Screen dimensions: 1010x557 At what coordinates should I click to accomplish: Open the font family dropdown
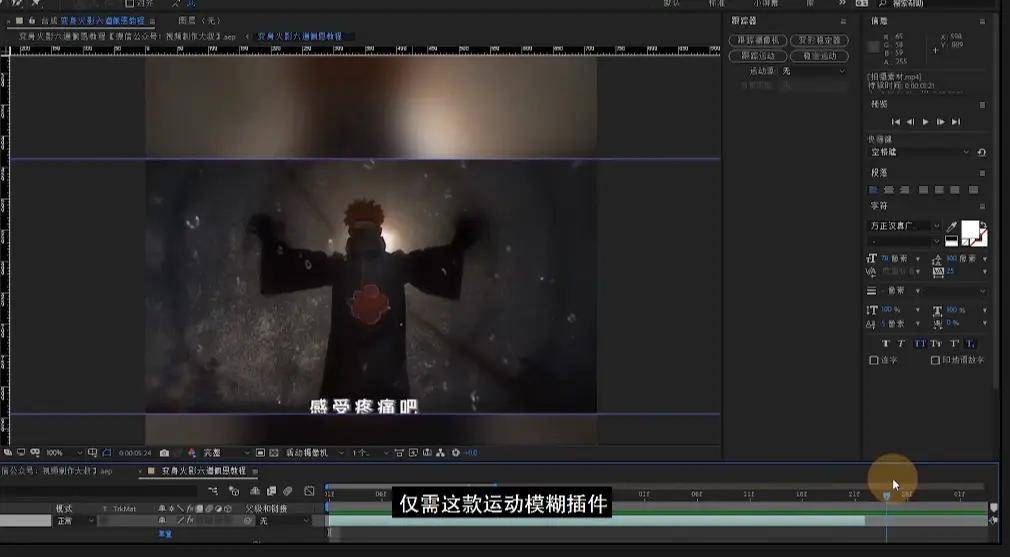click(x=904, y=226)
